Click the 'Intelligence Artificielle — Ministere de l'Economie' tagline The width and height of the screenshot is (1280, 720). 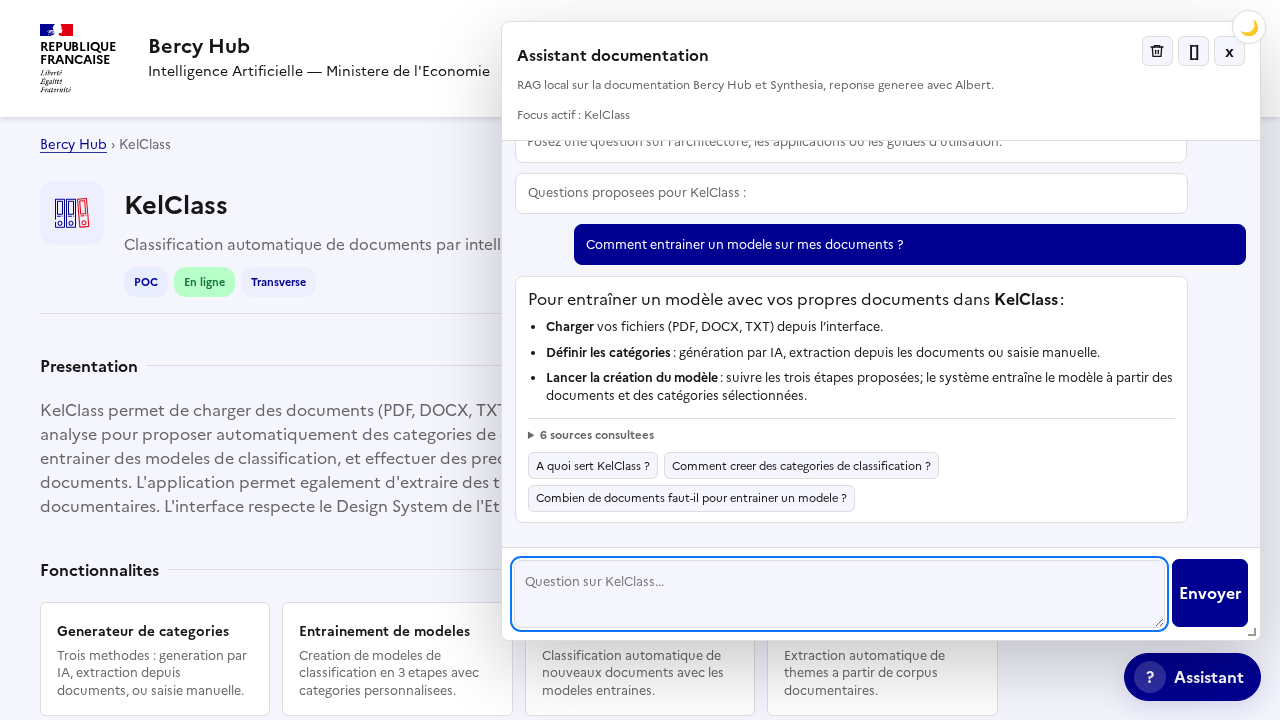319,71
